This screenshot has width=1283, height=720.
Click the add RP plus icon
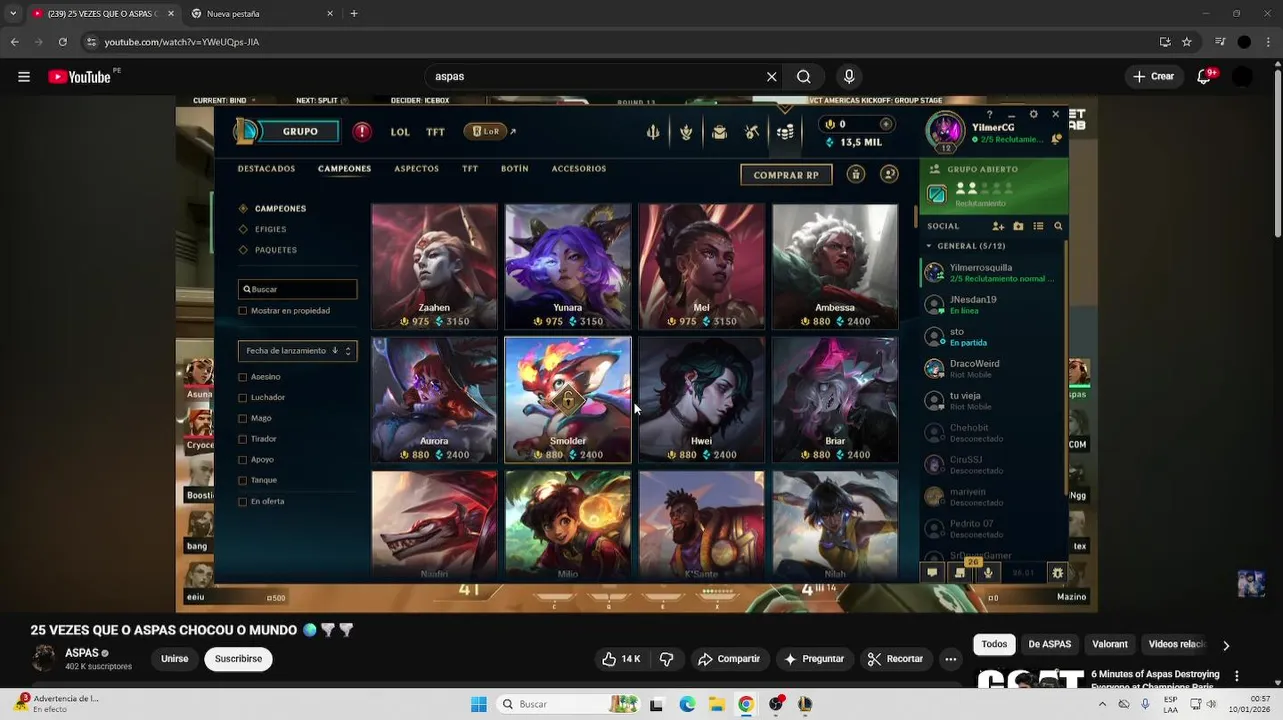886,124
